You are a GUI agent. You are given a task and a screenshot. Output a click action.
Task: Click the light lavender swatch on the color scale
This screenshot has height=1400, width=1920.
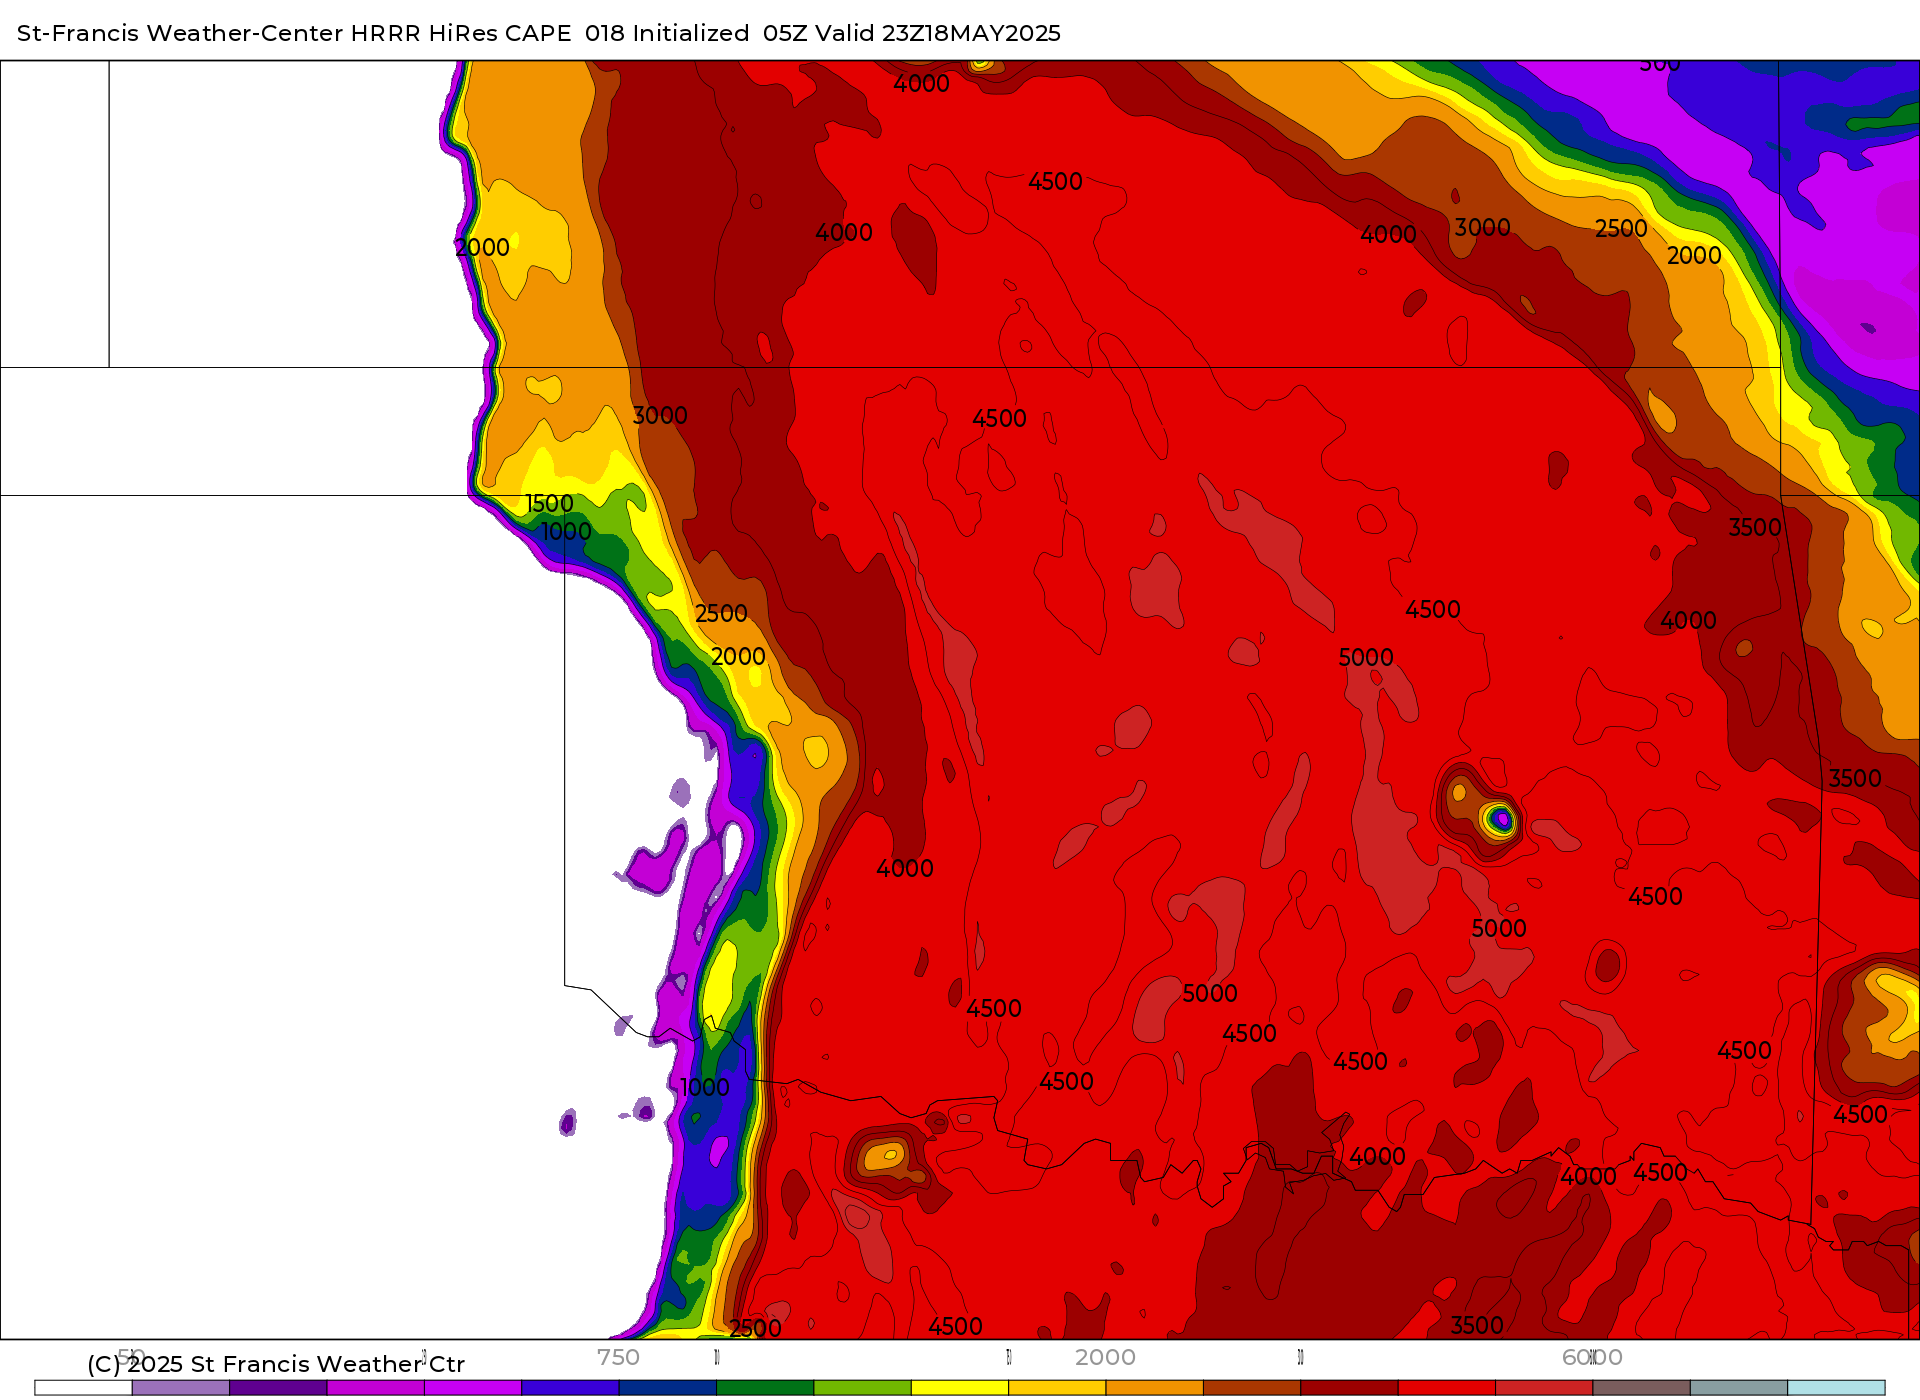point(180,1387)
